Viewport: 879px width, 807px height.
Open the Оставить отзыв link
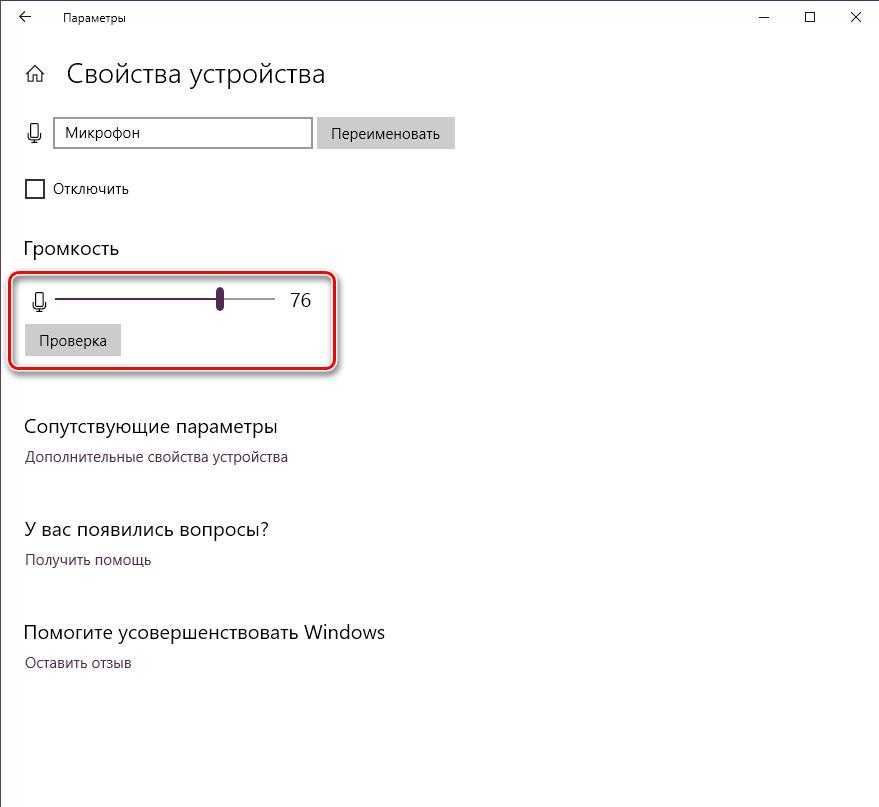[x=78, y=663]
